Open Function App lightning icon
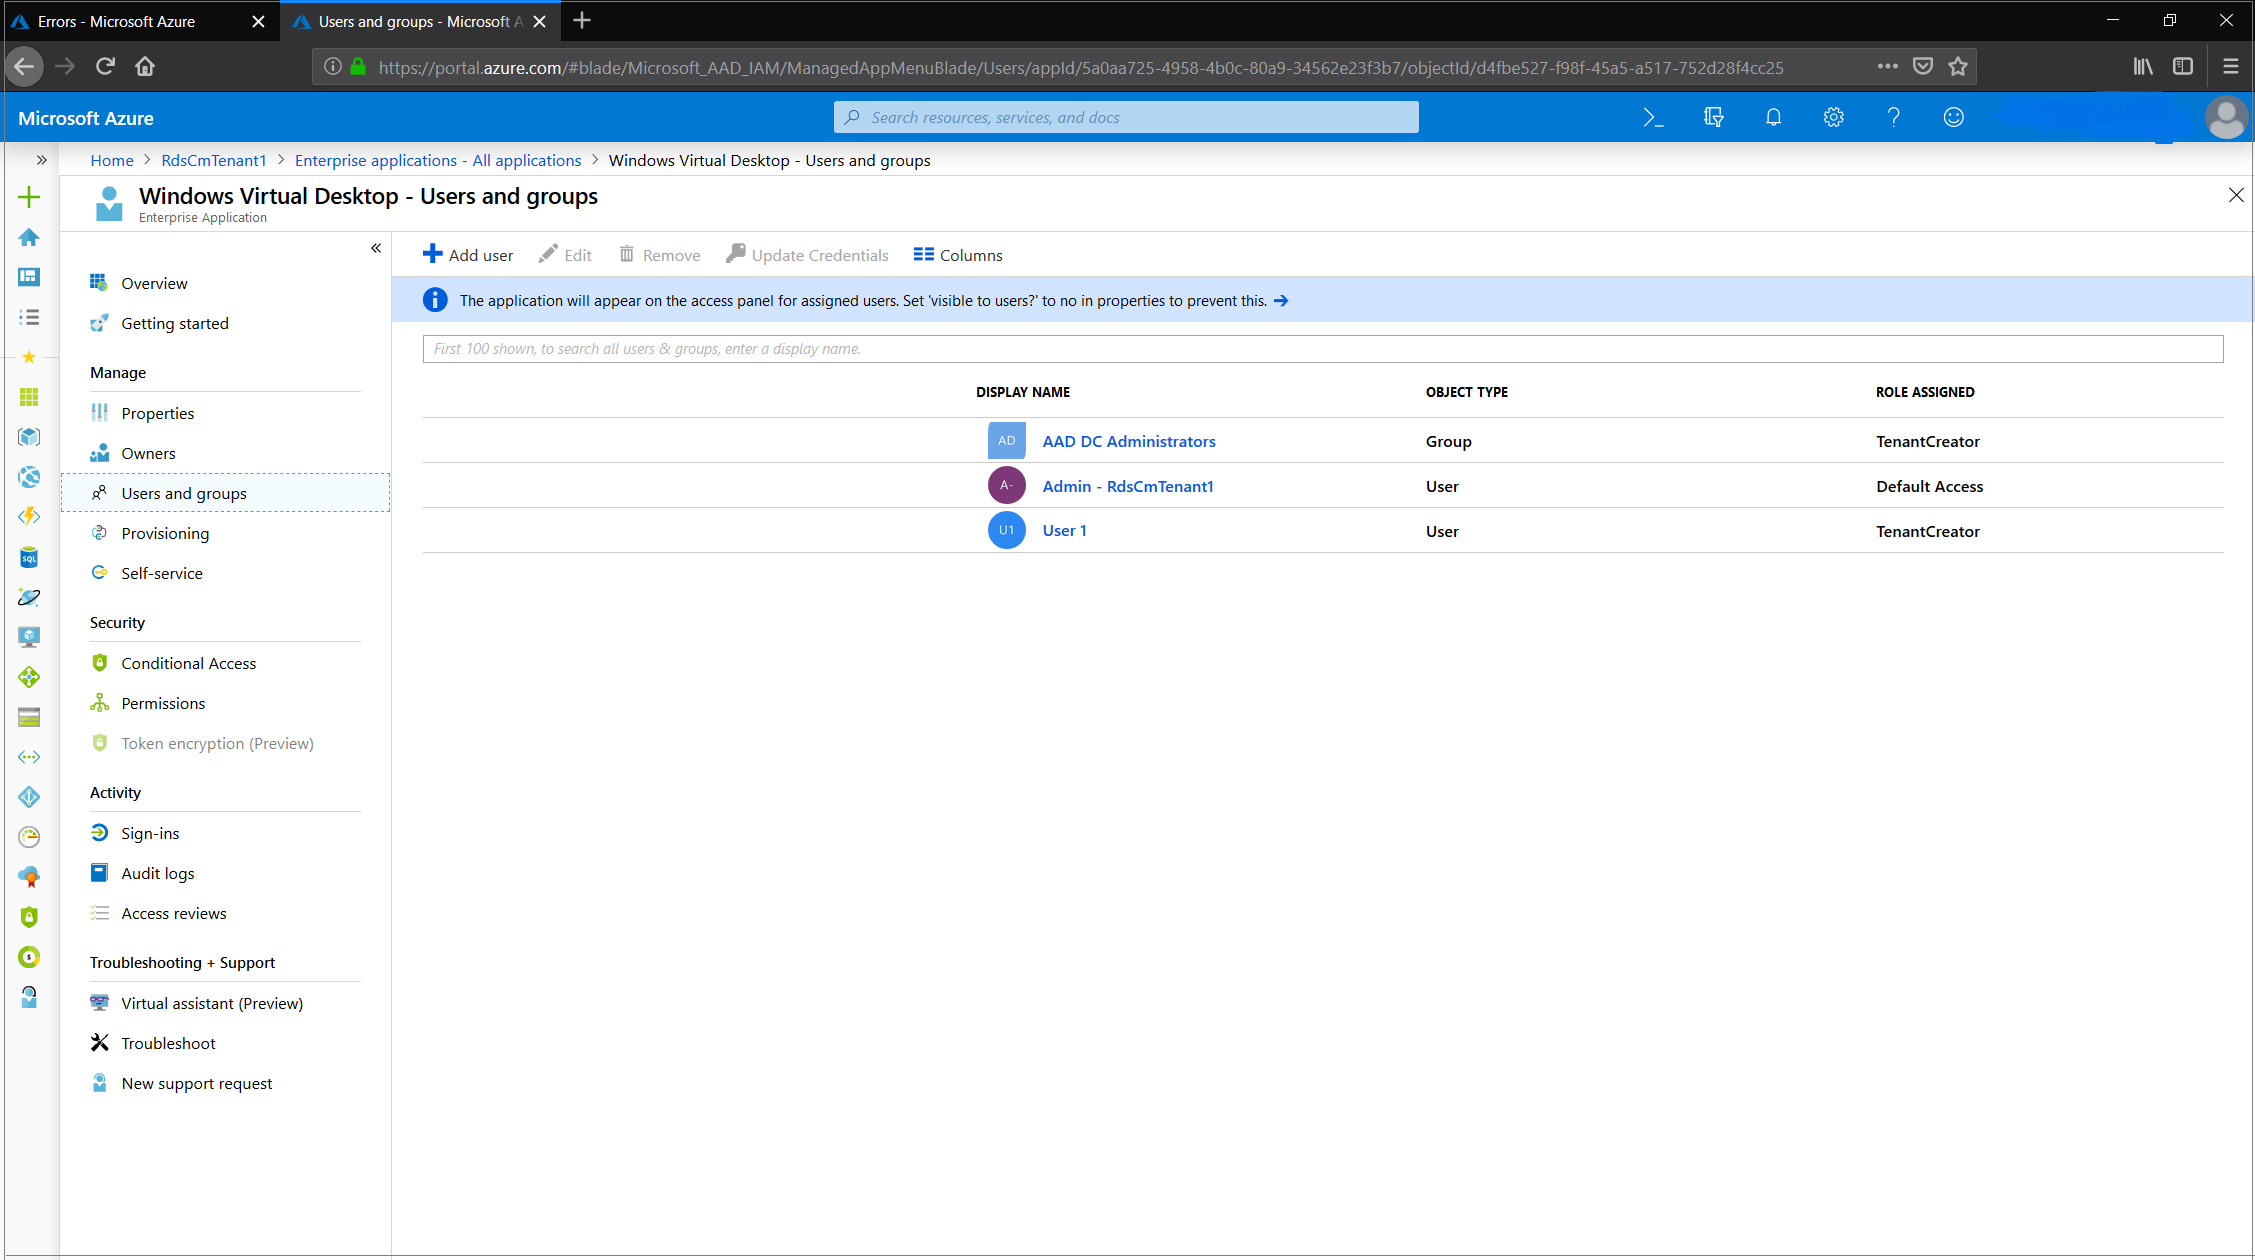Screen dimensions: 2255x1260 click(x=29, y=517)
